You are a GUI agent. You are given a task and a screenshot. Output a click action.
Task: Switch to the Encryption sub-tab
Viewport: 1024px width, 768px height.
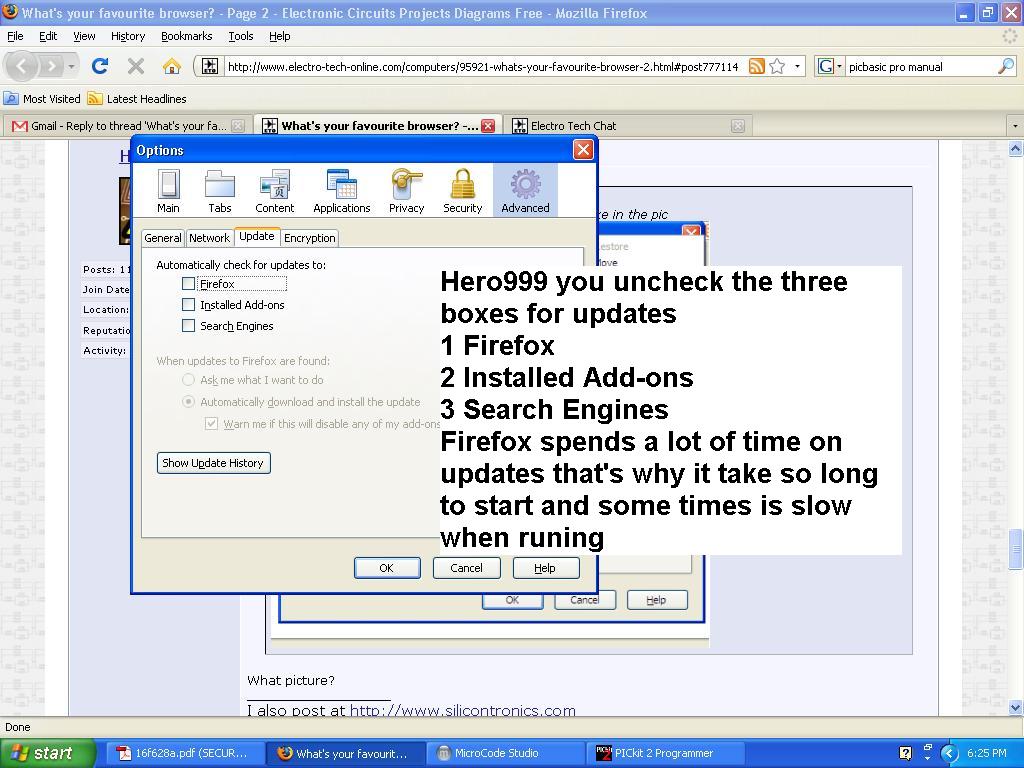click(x=310, y=238)
